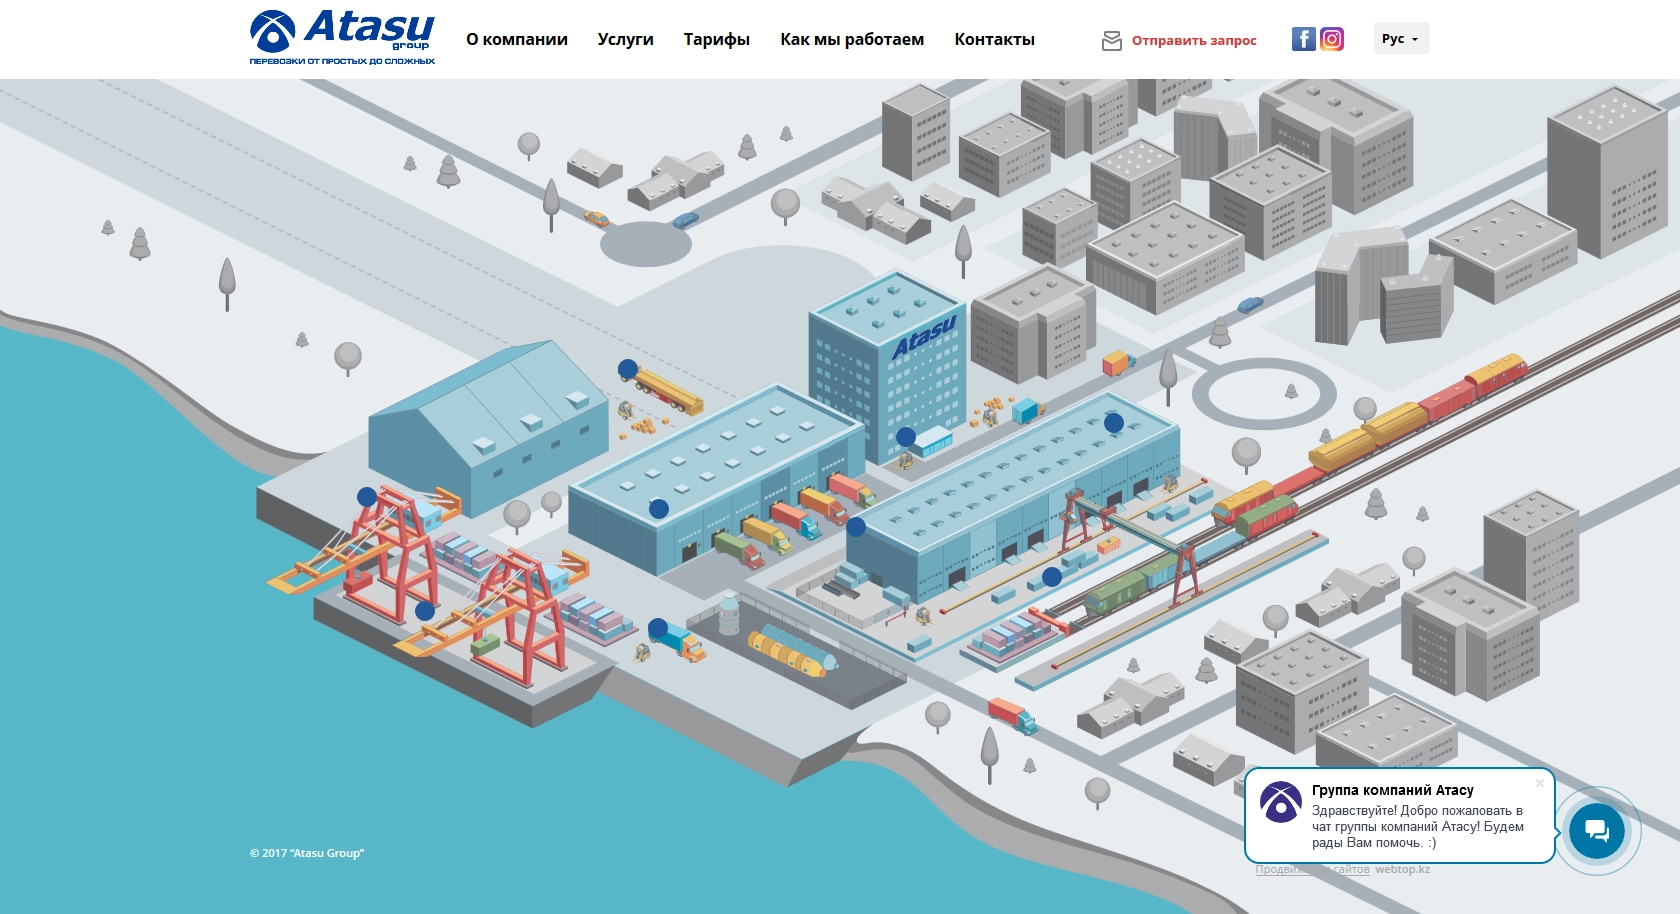The height and width of the screenshot is (914, 1680).
Task: Click the envelope icon beside Отправить запрос
Action: [x=1112, y=41]
